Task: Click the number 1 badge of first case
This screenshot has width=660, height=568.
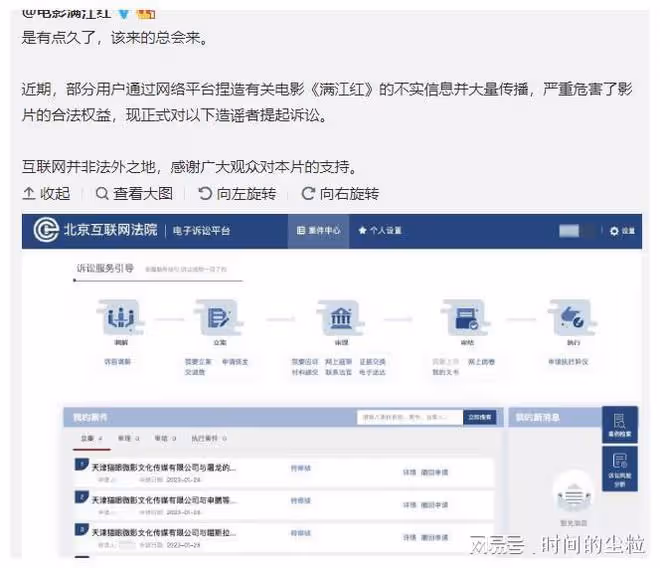Action: (81, 464)
